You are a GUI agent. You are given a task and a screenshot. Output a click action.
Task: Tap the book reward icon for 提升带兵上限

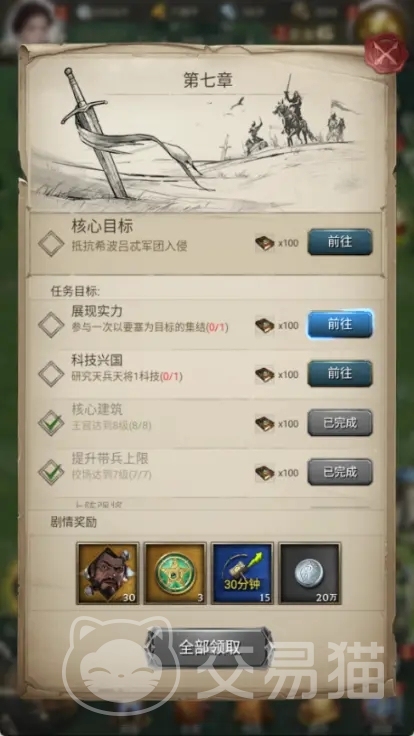coord(265,473)
